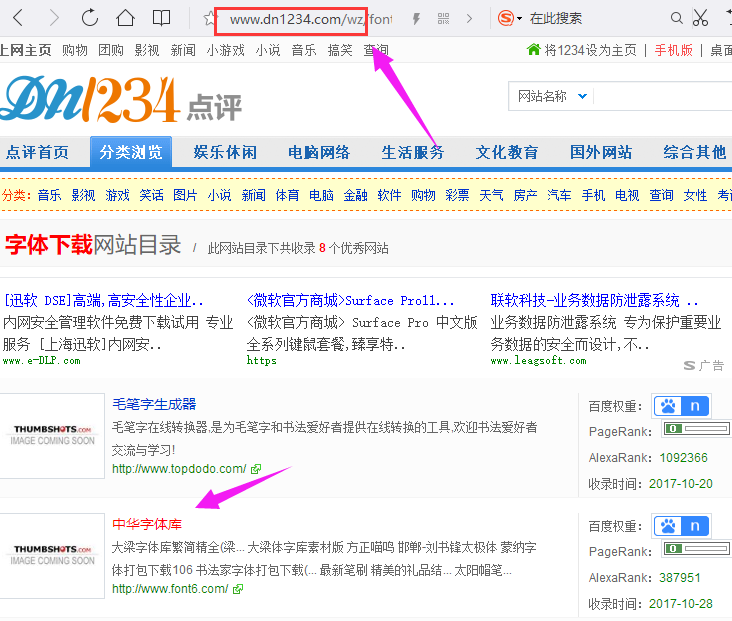Click the browser forward arrow
The height and width of the screenshot is (621, 732).
click(54, 18)
